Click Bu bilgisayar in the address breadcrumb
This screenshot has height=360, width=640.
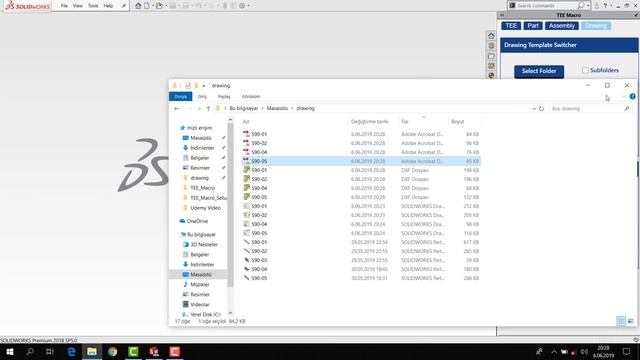click(x=244, y=109)
